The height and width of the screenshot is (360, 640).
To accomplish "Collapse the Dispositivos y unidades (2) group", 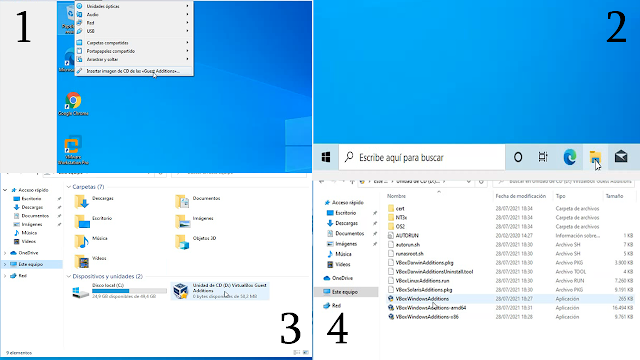I will pyautogui.click(x=69, y=276).
